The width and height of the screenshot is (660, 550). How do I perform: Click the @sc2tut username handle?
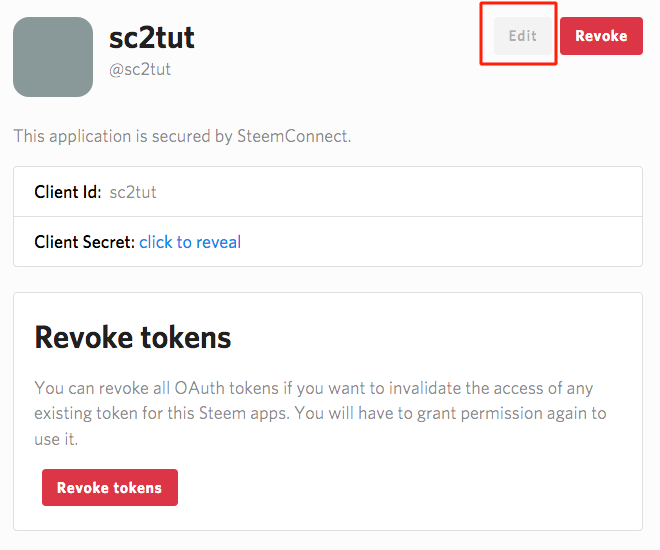tap(140, 69)
